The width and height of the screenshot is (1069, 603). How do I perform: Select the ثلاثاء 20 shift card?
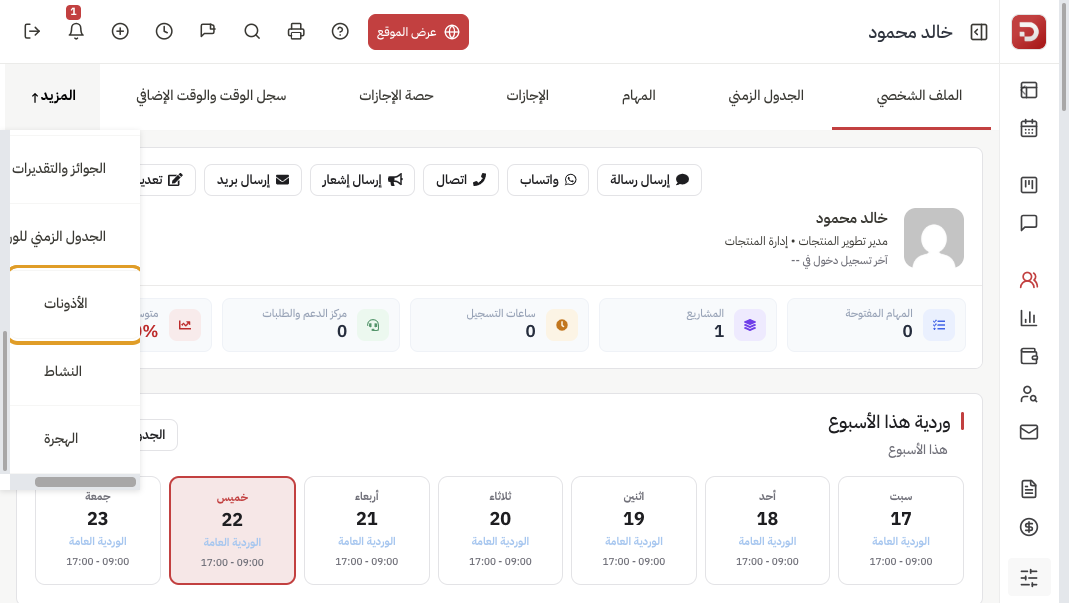[500, 531]
